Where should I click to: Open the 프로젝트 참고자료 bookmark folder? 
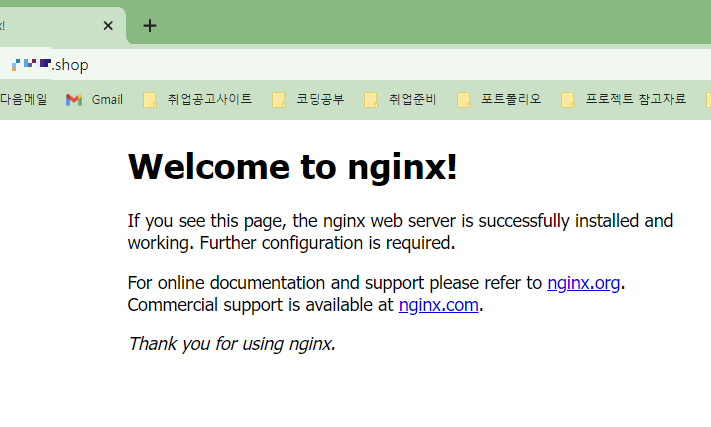pyautogui.click(x=623, y=99)
